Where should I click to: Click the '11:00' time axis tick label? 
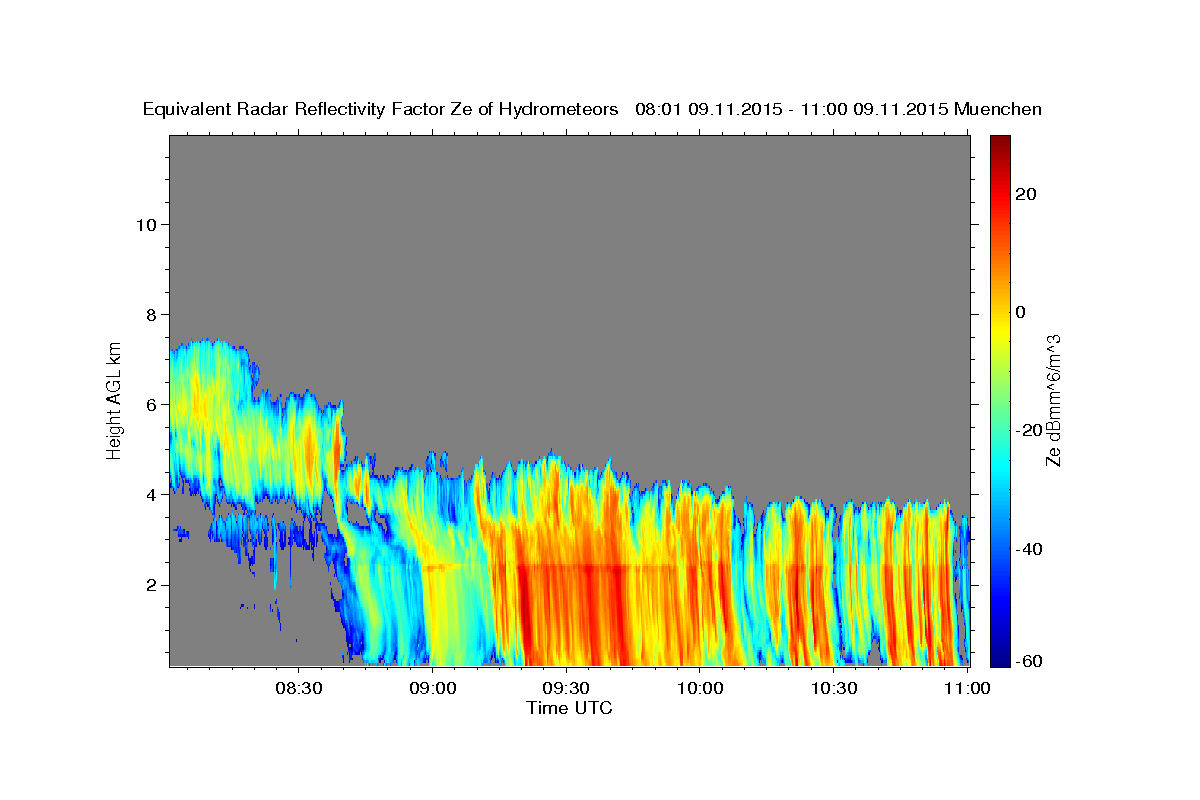pyautogui.click(x=968, y=688)
